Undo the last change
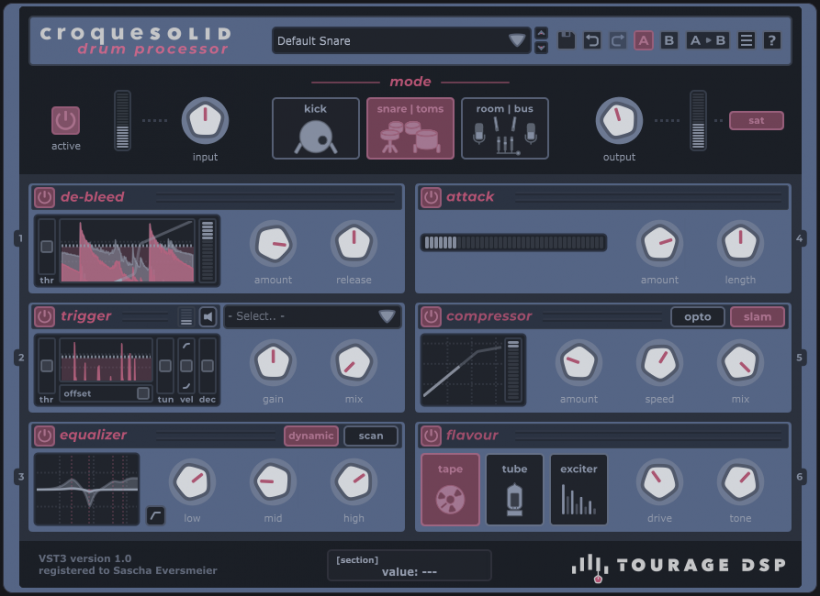 coord(592,41)
